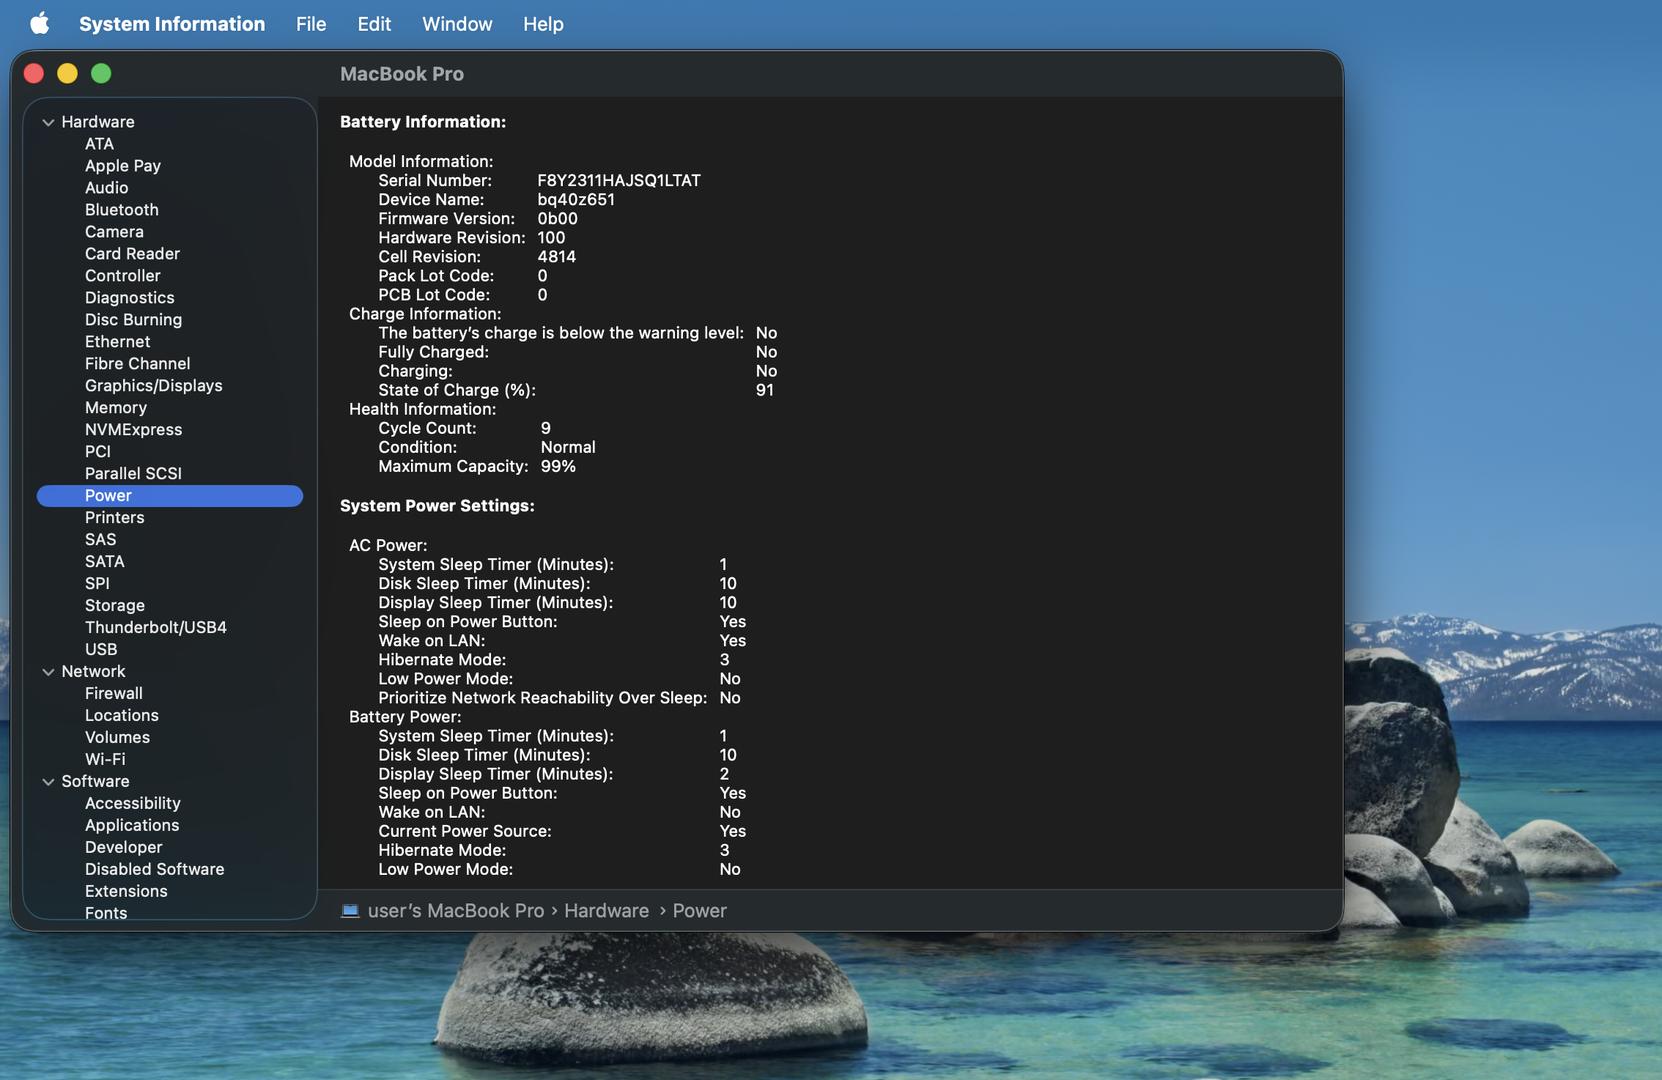1662x1080 pixels.
Task: Click user's MacBook Pro in path bar
Action: (455, 911)
